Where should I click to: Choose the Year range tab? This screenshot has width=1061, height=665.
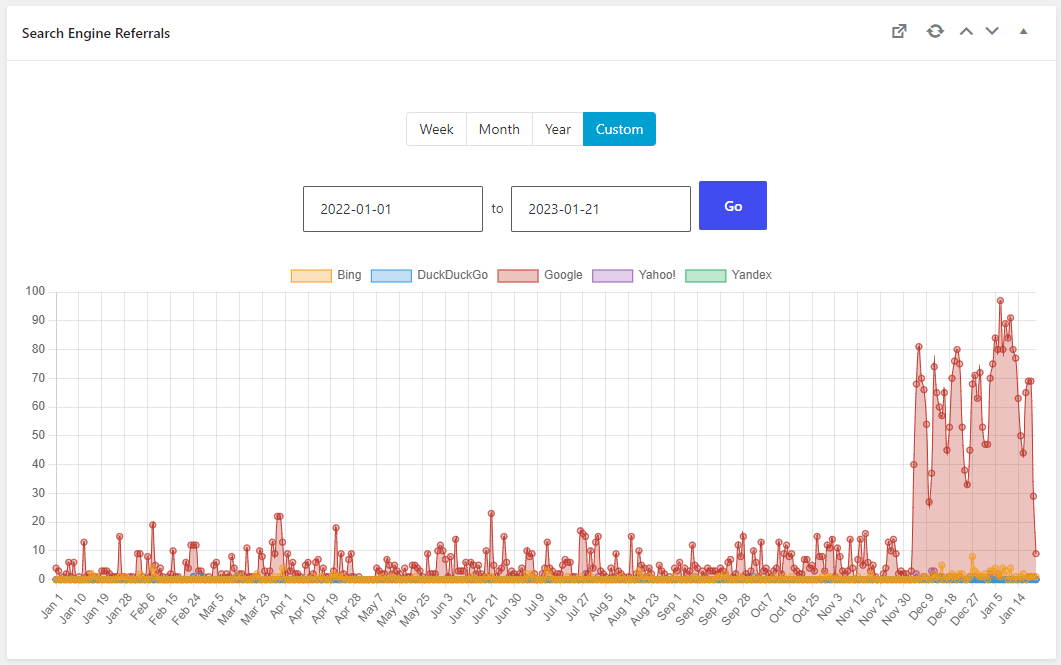(x=558, y=129)
